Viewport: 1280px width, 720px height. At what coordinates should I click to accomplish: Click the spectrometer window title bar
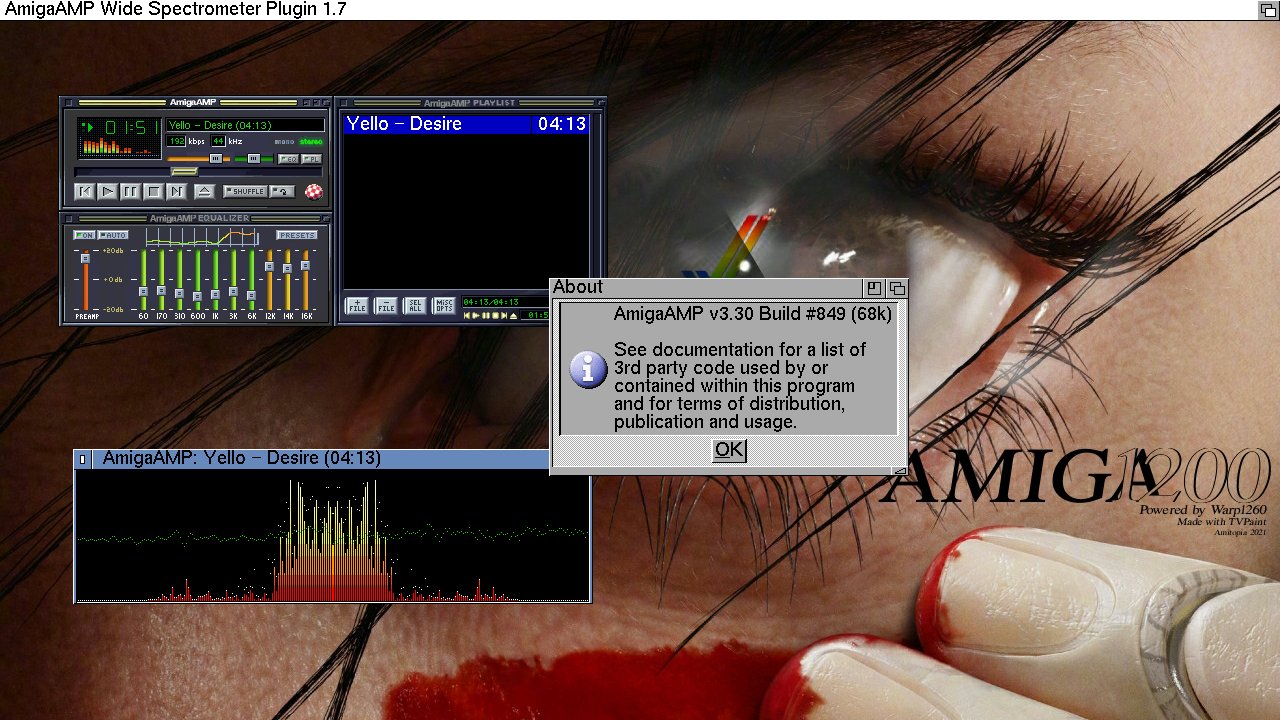[x=320, y=459]
